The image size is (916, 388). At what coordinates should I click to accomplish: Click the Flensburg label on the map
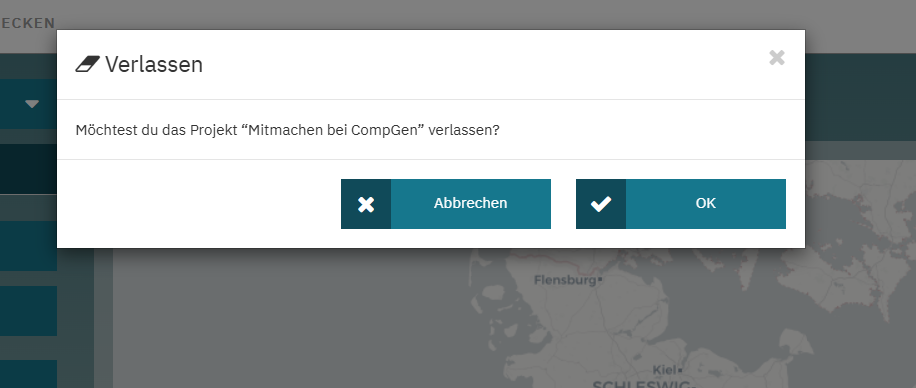[x=565, y=280]
